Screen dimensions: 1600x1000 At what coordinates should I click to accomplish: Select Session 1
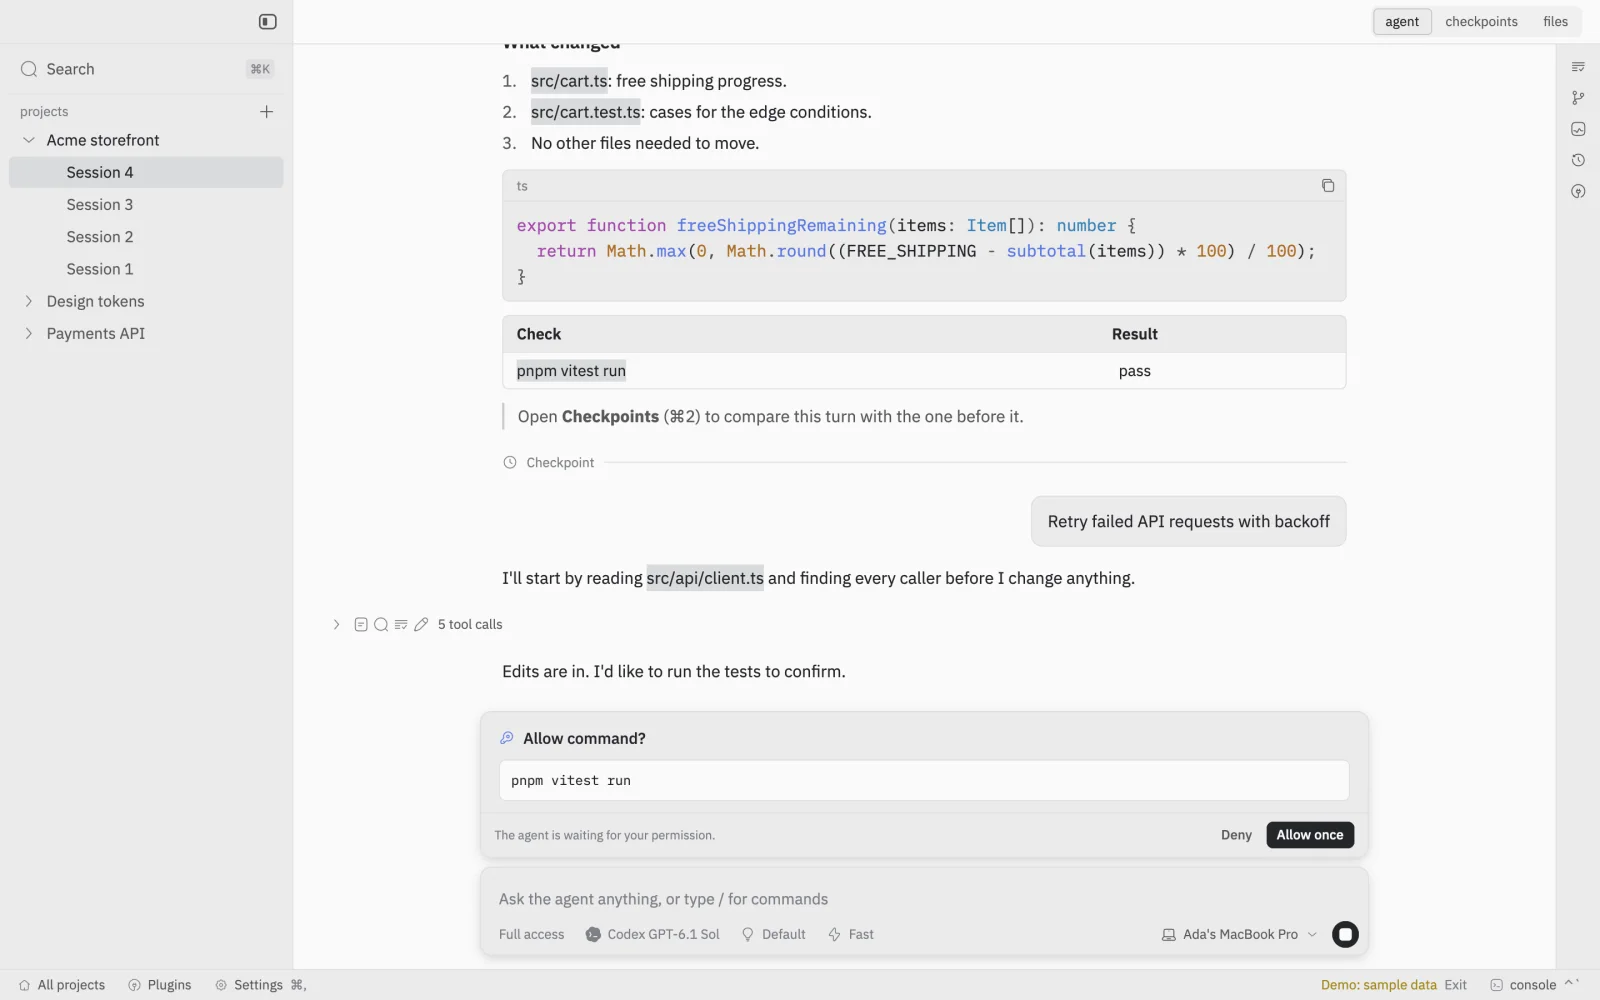coord(146,269)
